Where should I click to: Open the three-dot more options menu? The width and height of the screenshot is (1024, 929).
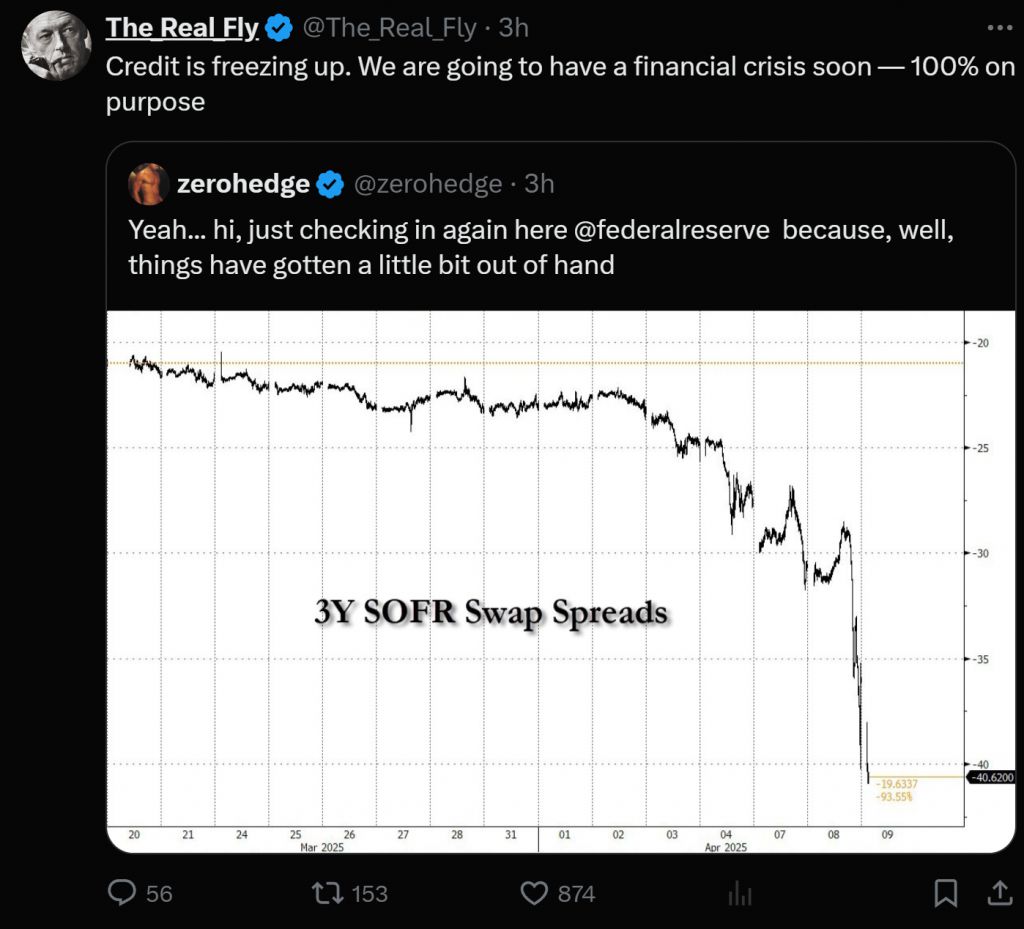tap(998, 28)
